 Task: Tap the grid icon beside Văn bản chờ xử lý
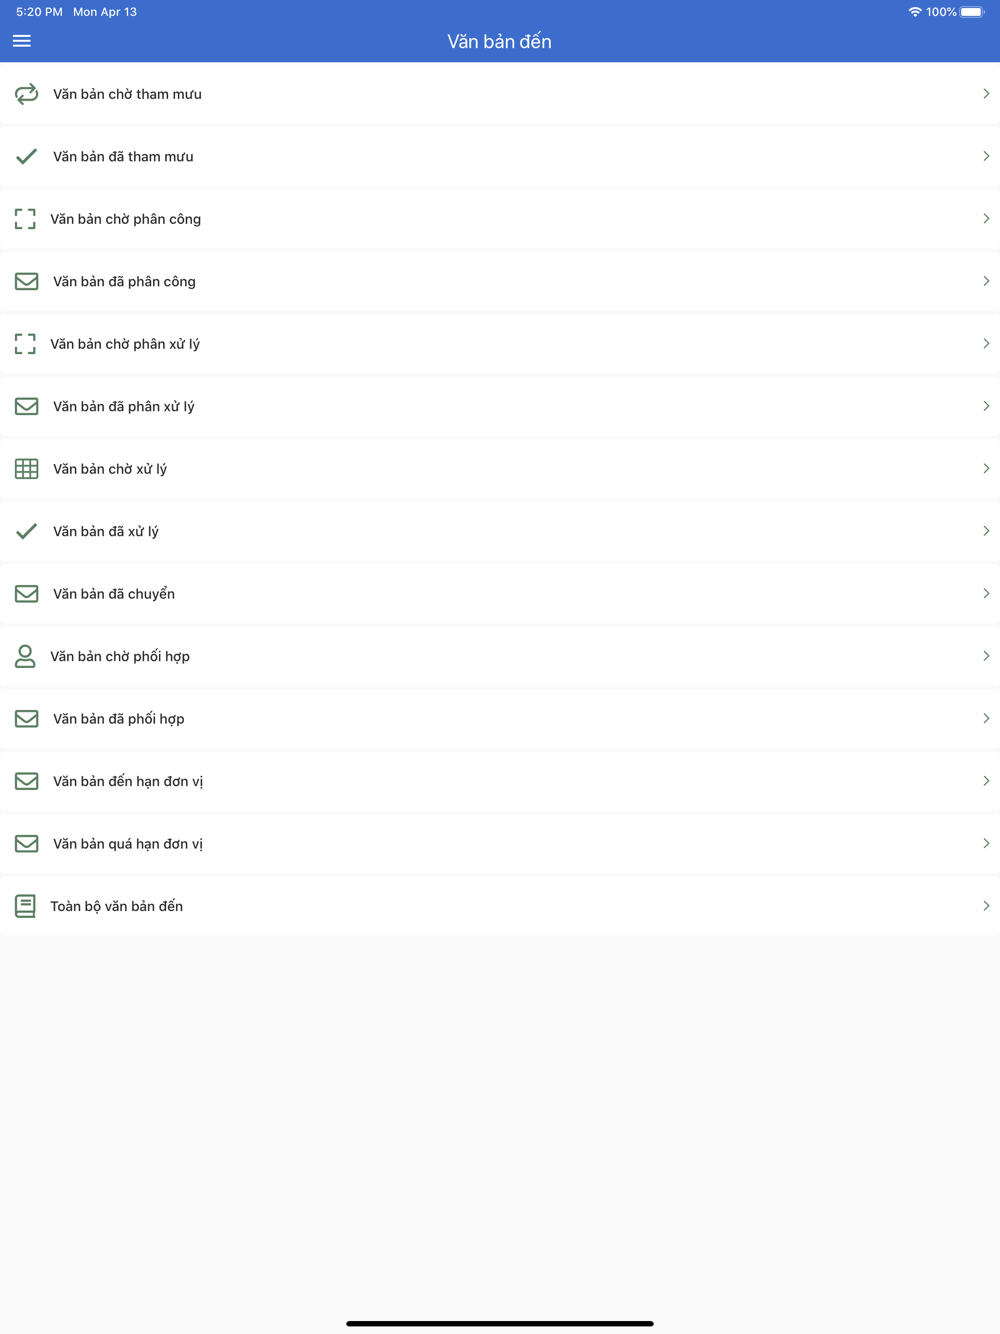coord(27,469)
